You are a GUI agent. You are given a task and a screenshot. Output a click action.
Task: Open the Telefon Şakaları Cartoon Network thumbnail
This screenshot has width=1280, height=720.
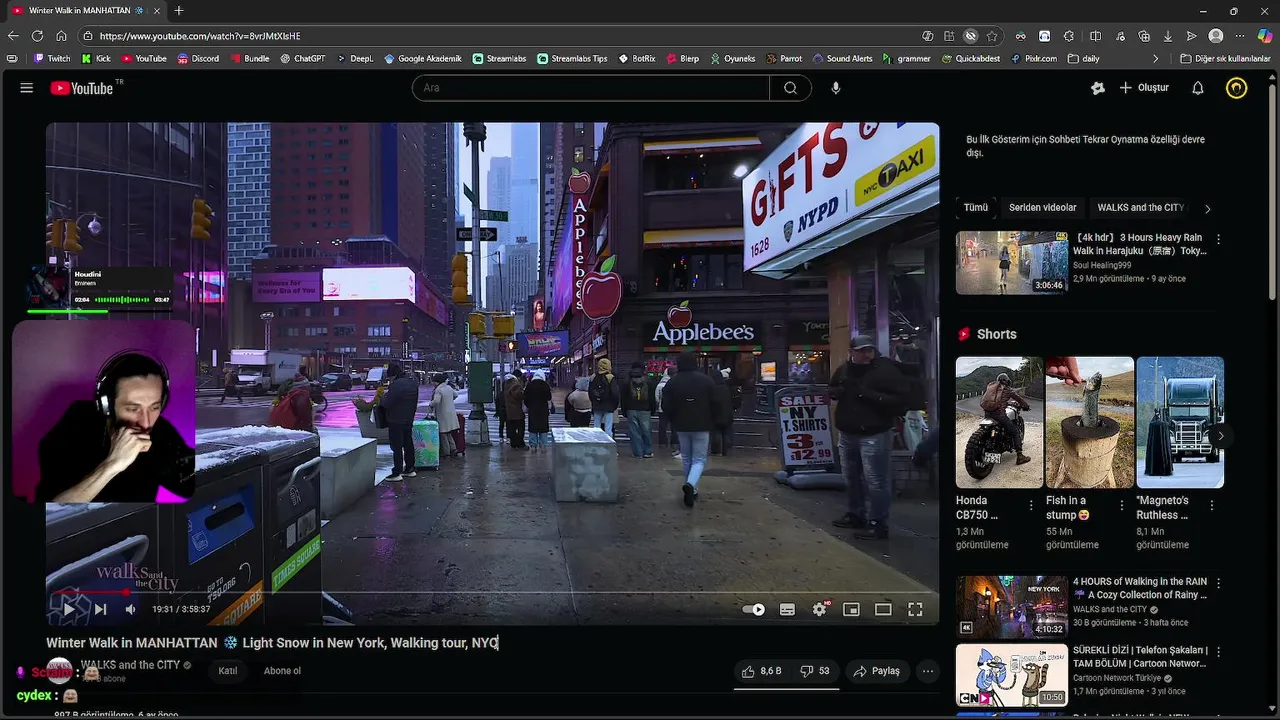(1012, 675)
